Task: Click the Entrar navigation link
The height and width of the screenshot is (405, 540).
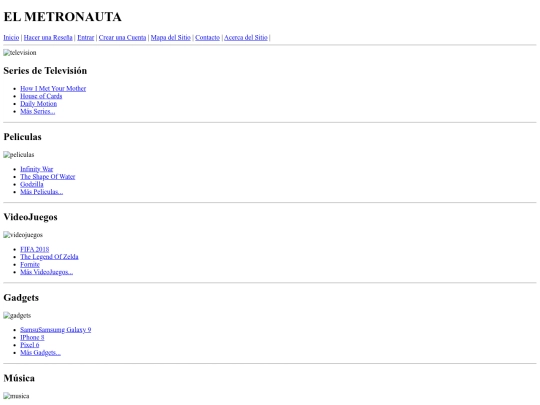Action: pos(86,38)
